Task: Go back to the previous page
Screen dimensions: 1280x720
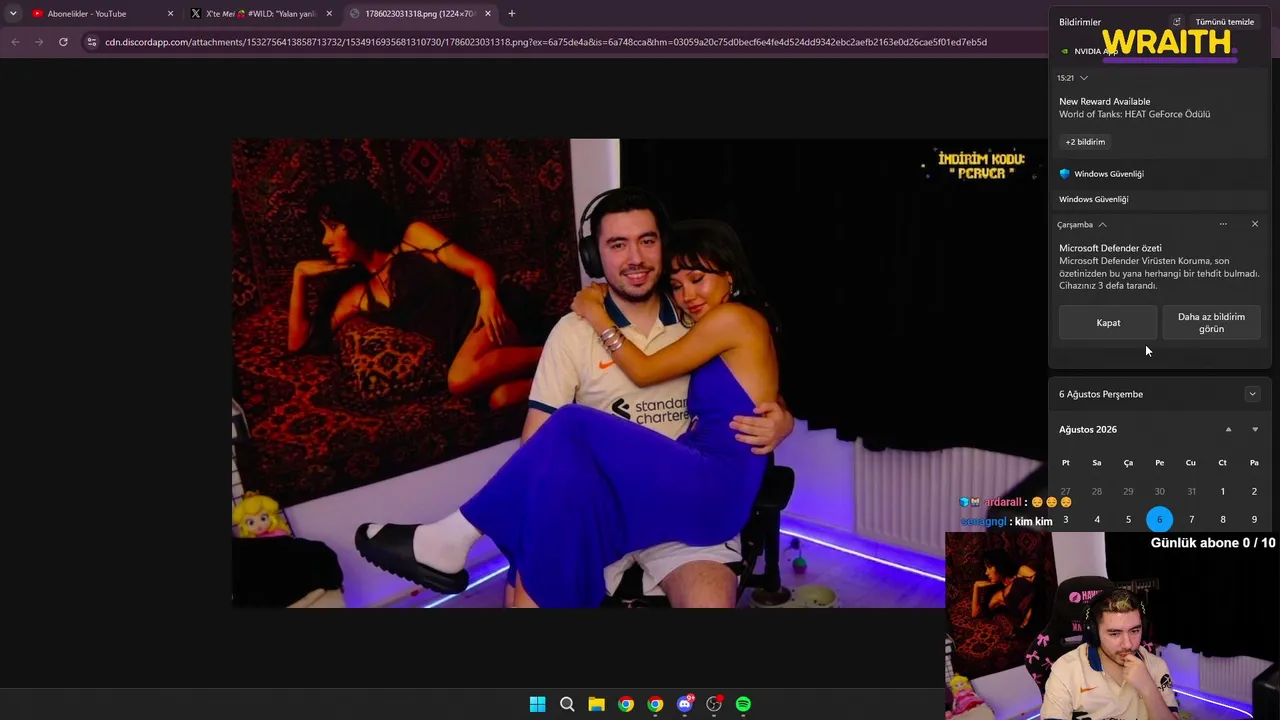Action: 15,42
